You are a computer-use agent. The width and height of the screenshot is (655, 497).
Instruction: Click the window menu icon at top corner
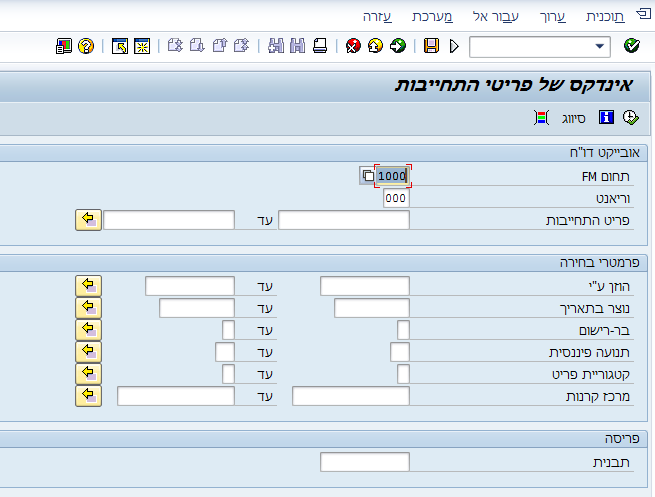[x=644, y=15]
